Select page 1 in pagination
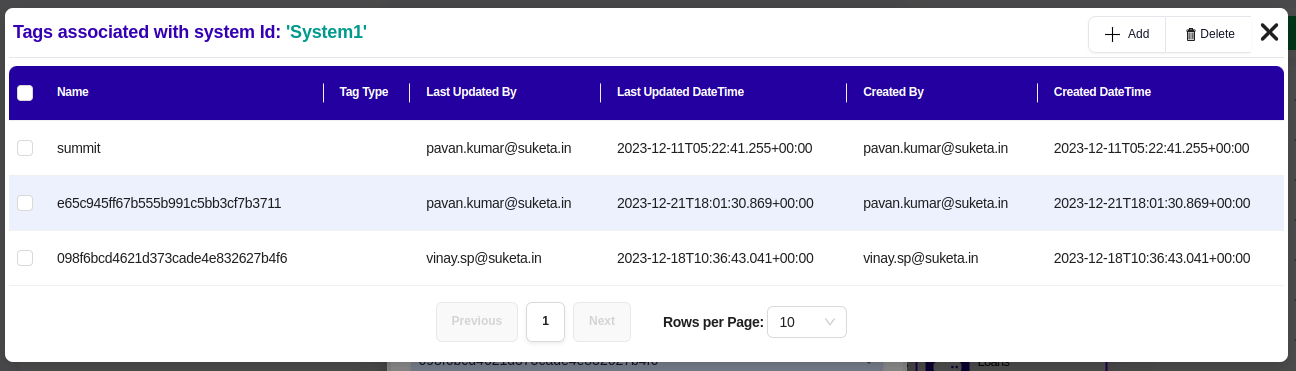The height and width of the screenshot is (371, 1296). (x=545, y=321)
